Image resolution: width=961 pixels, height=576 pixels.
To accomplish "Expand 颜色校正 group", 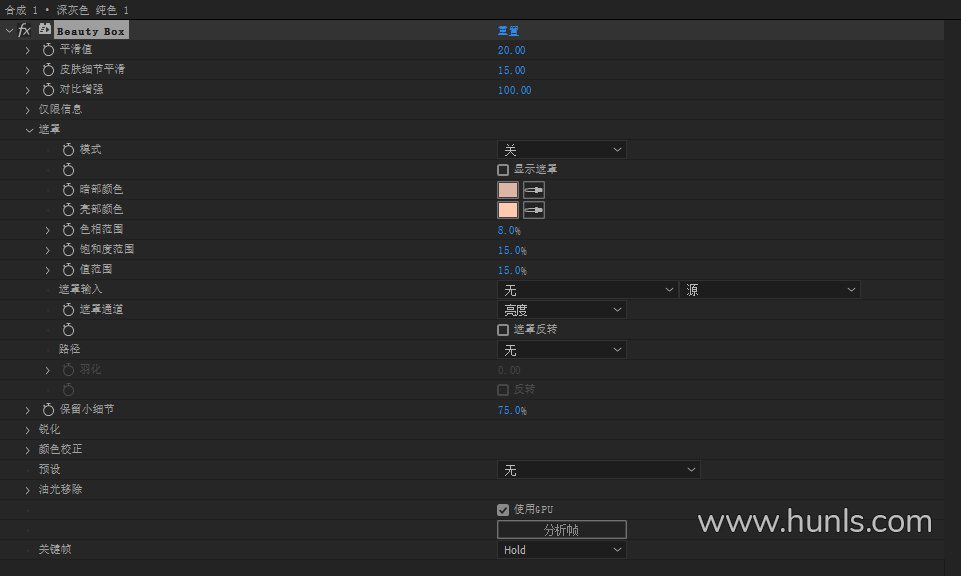I will tap(28, 450).
